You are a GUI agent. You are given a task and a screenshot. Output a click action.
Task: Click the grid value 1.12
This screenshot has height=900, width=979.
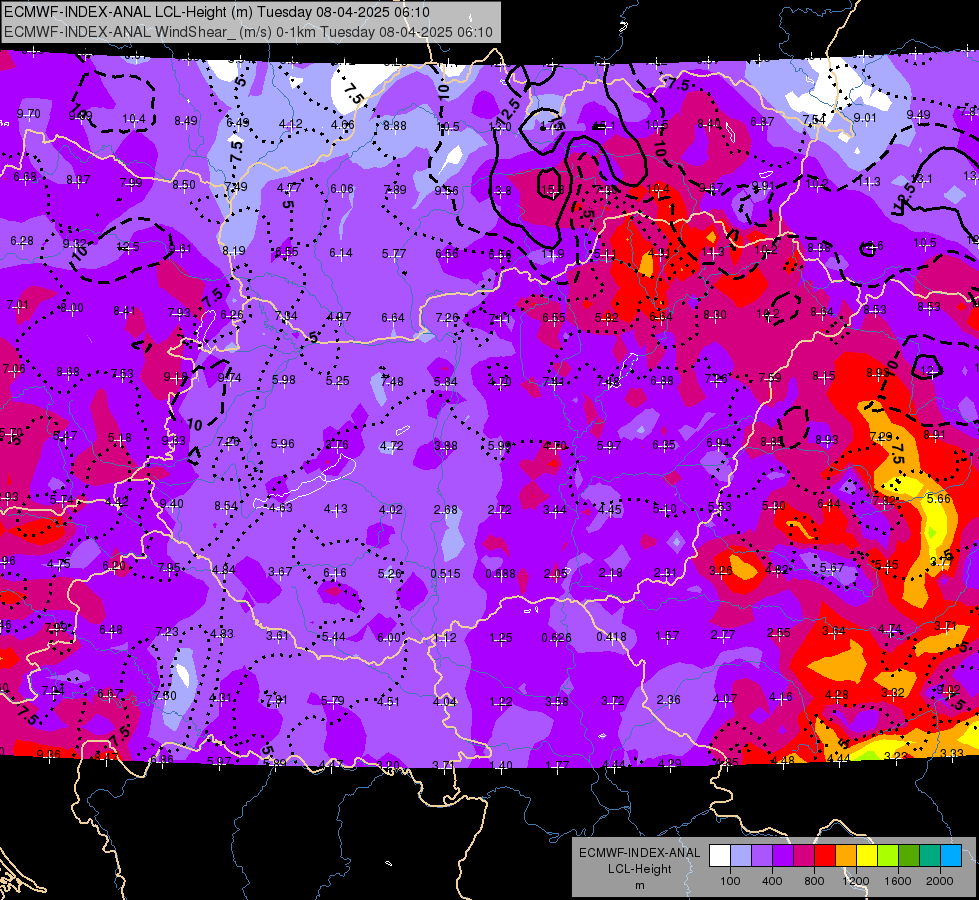coord(445,638)
